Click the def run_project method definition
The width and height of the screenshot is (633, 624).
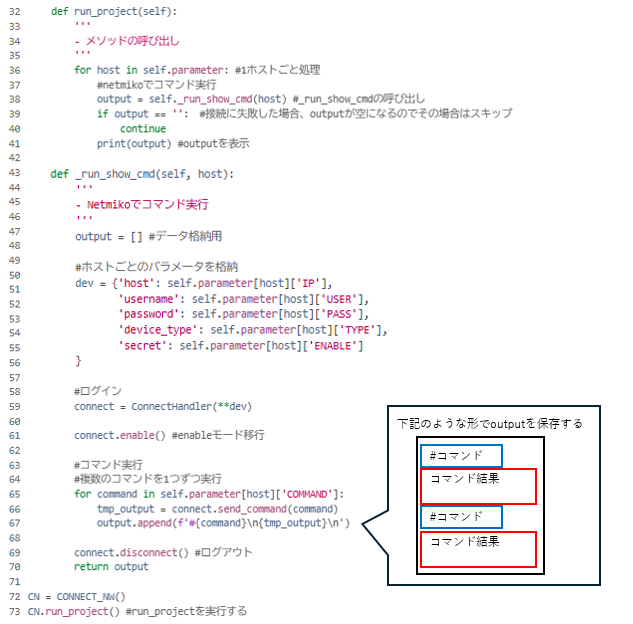tap(113, 11)
